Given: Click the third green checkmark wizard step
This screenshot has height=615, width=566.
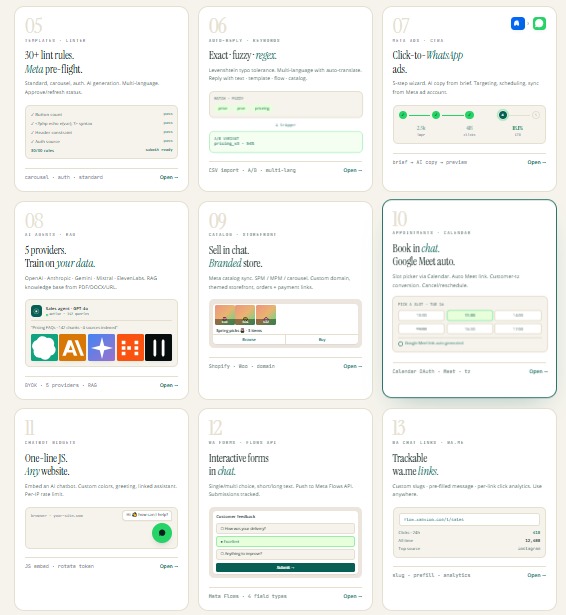Looking at the screenshot, I should point(469,115).
